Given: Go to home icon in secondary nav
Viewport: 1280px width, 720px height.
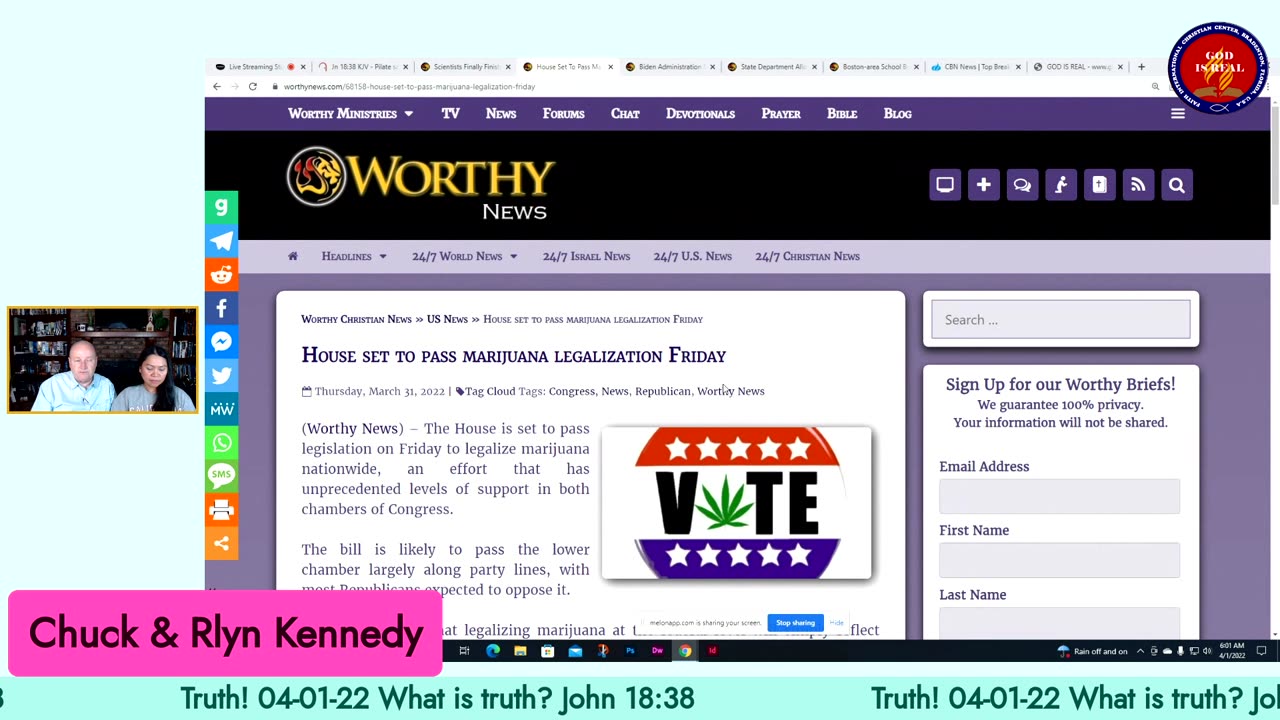Looking at the screenshot, I should [x=293, y=256].
